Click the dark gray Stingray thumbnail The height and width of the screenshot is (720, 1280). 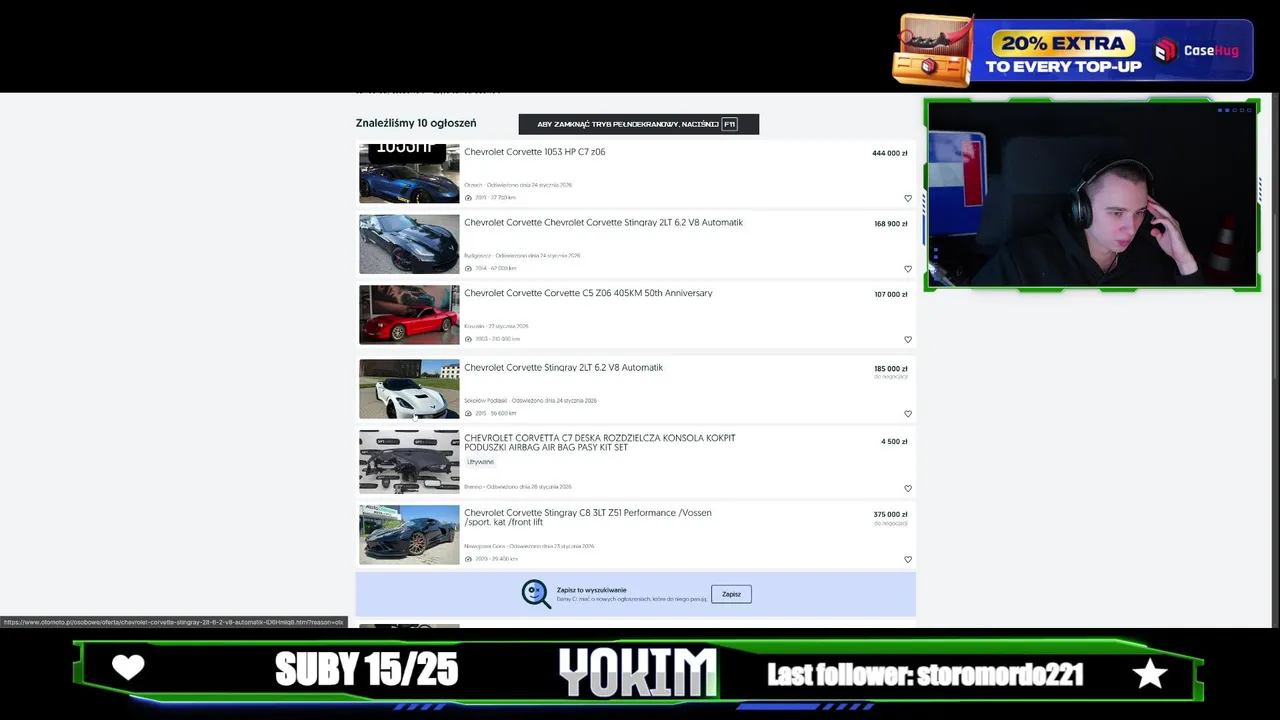coord(409,244)
